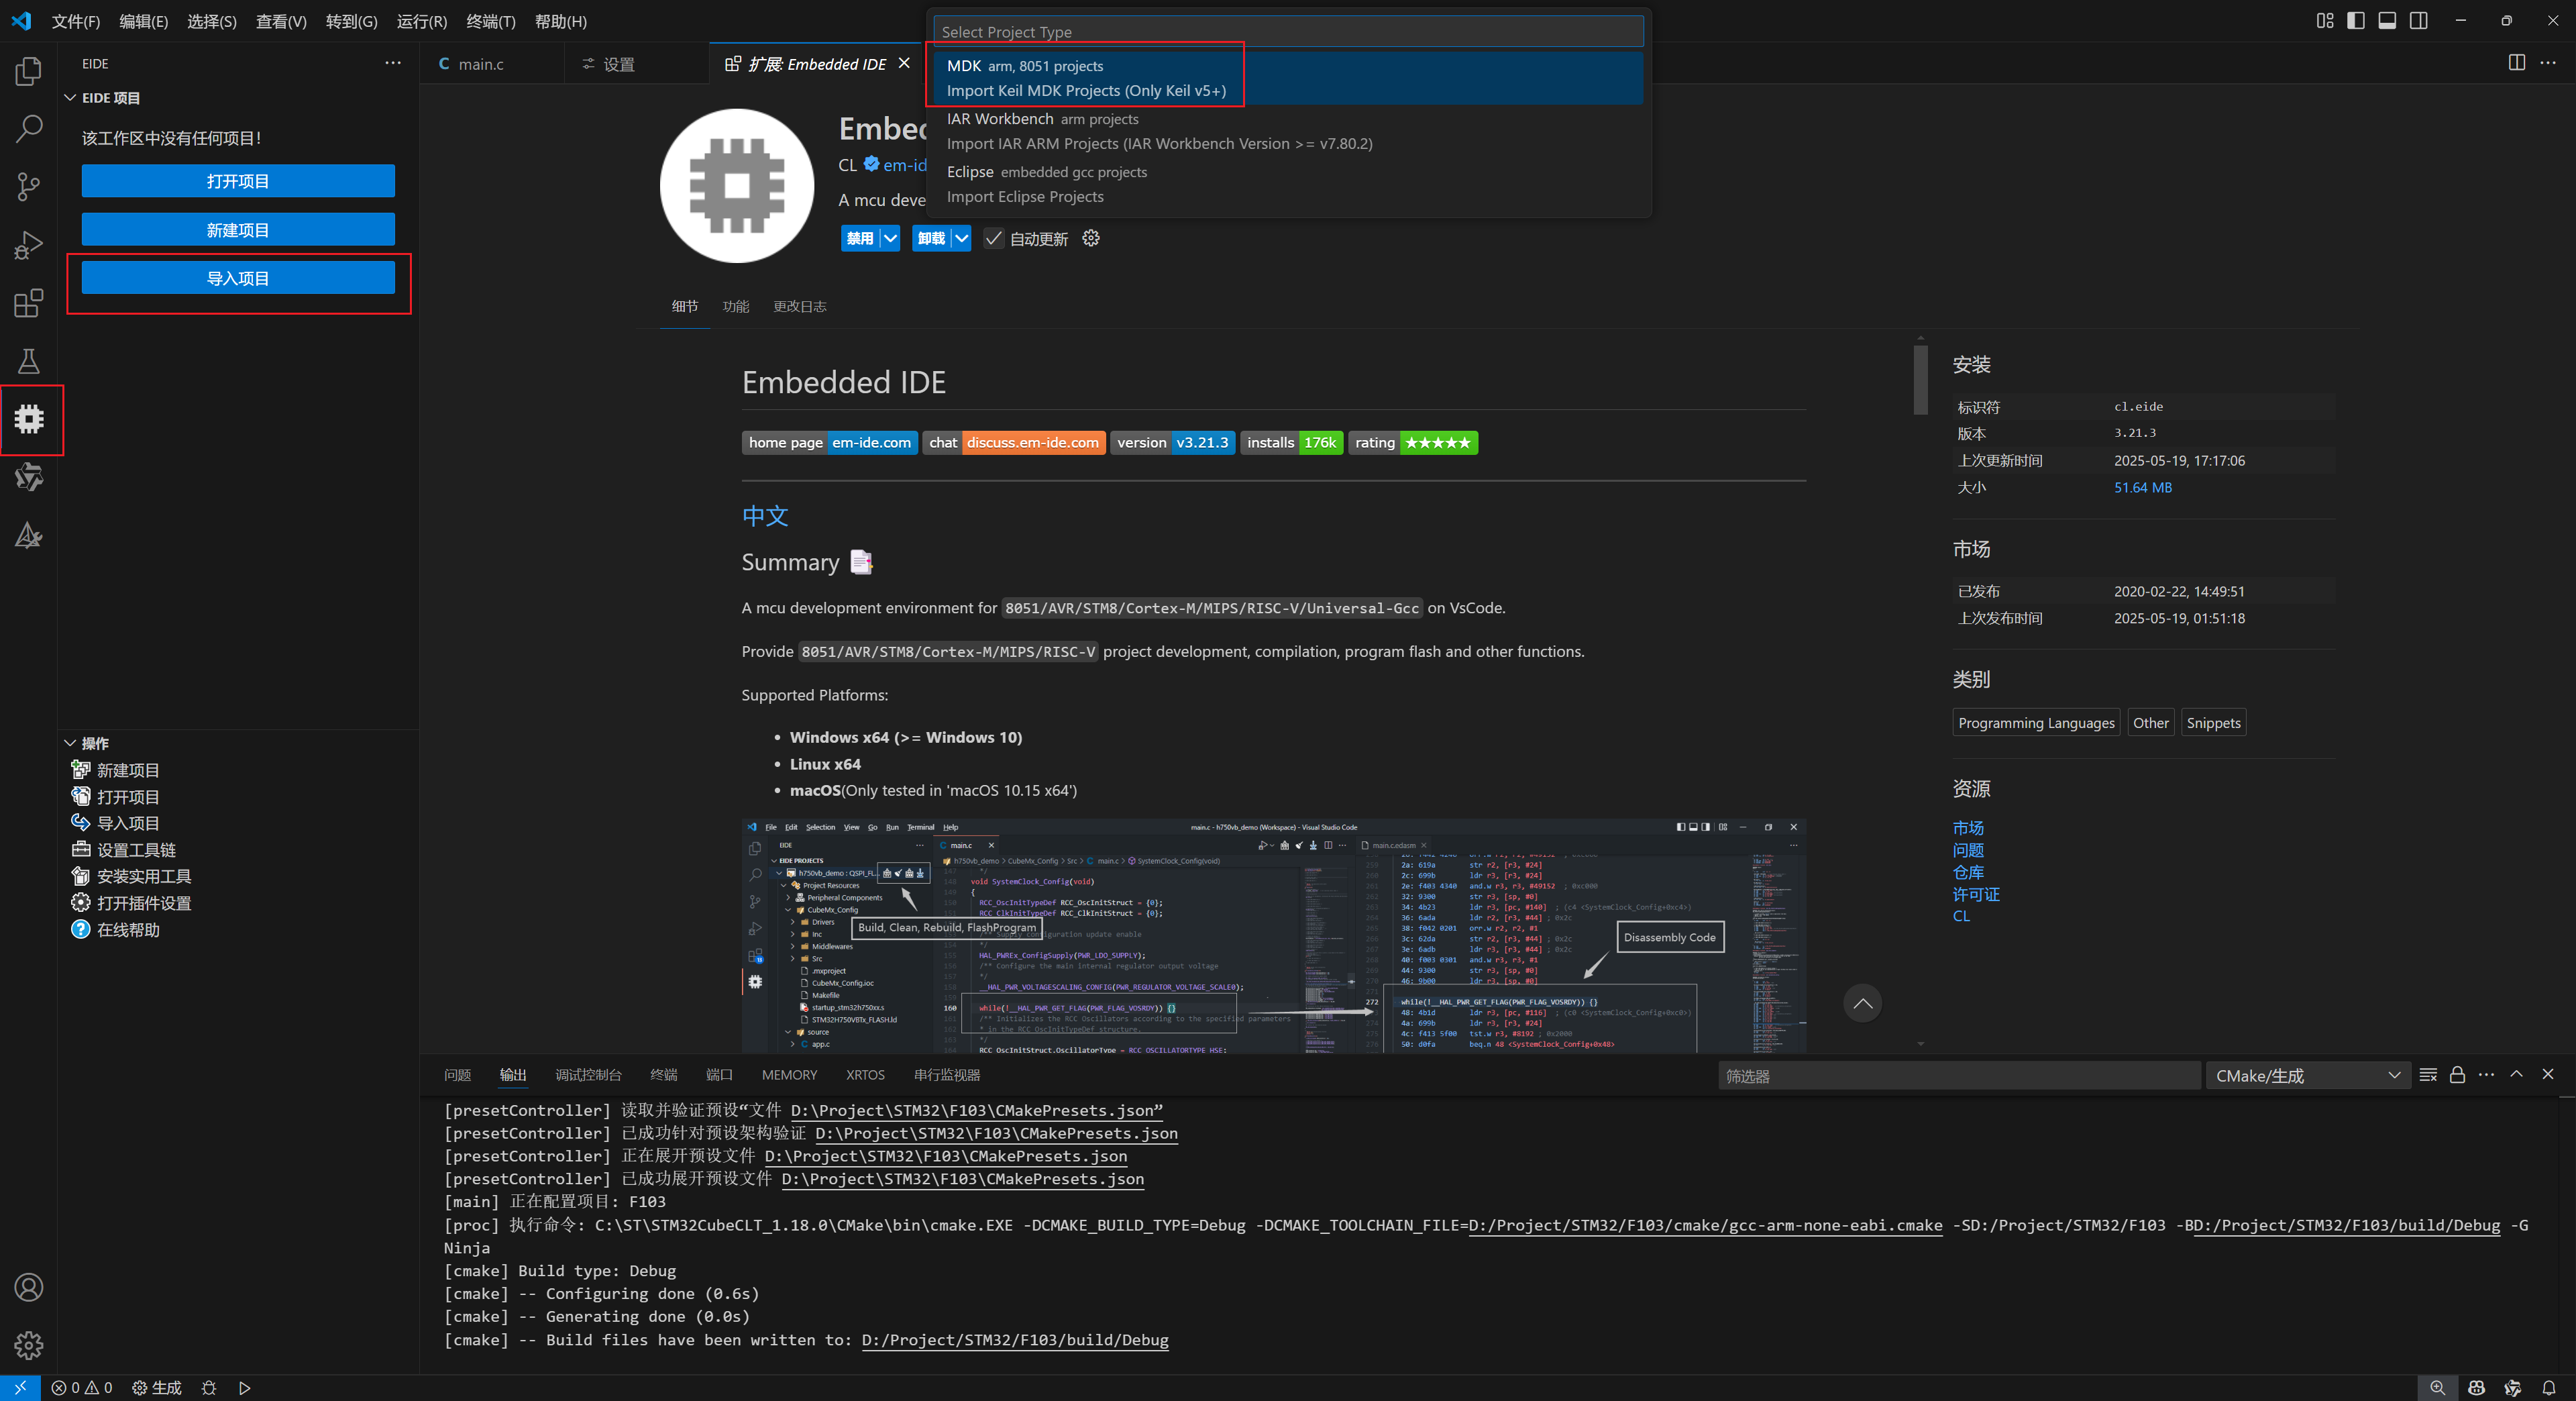Viewport: 2576px width, 1401px height.
Task: Click the CMake launch play icon in status bar
Action: [x=245, y=1388]
